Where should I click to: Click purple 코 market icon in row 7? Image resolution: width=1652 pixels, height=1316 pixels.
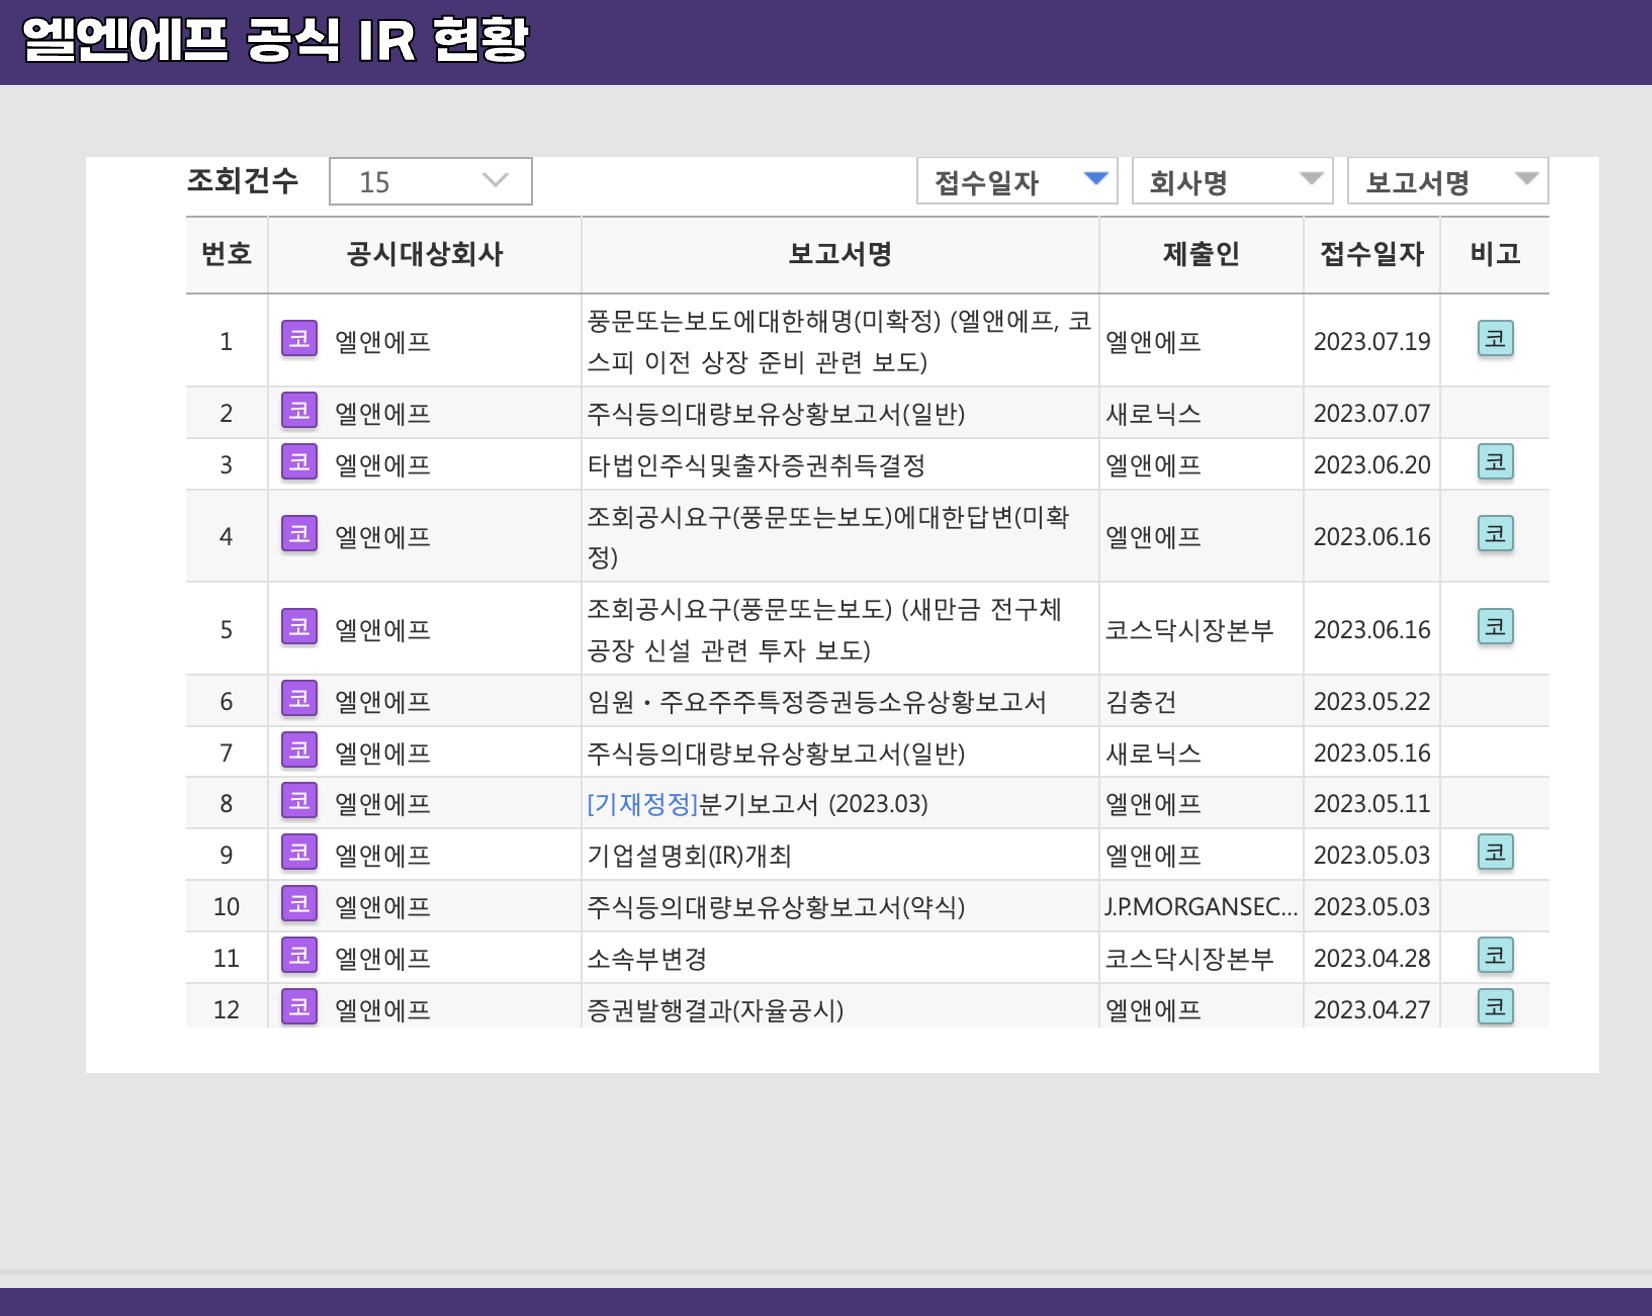(299, 750)
